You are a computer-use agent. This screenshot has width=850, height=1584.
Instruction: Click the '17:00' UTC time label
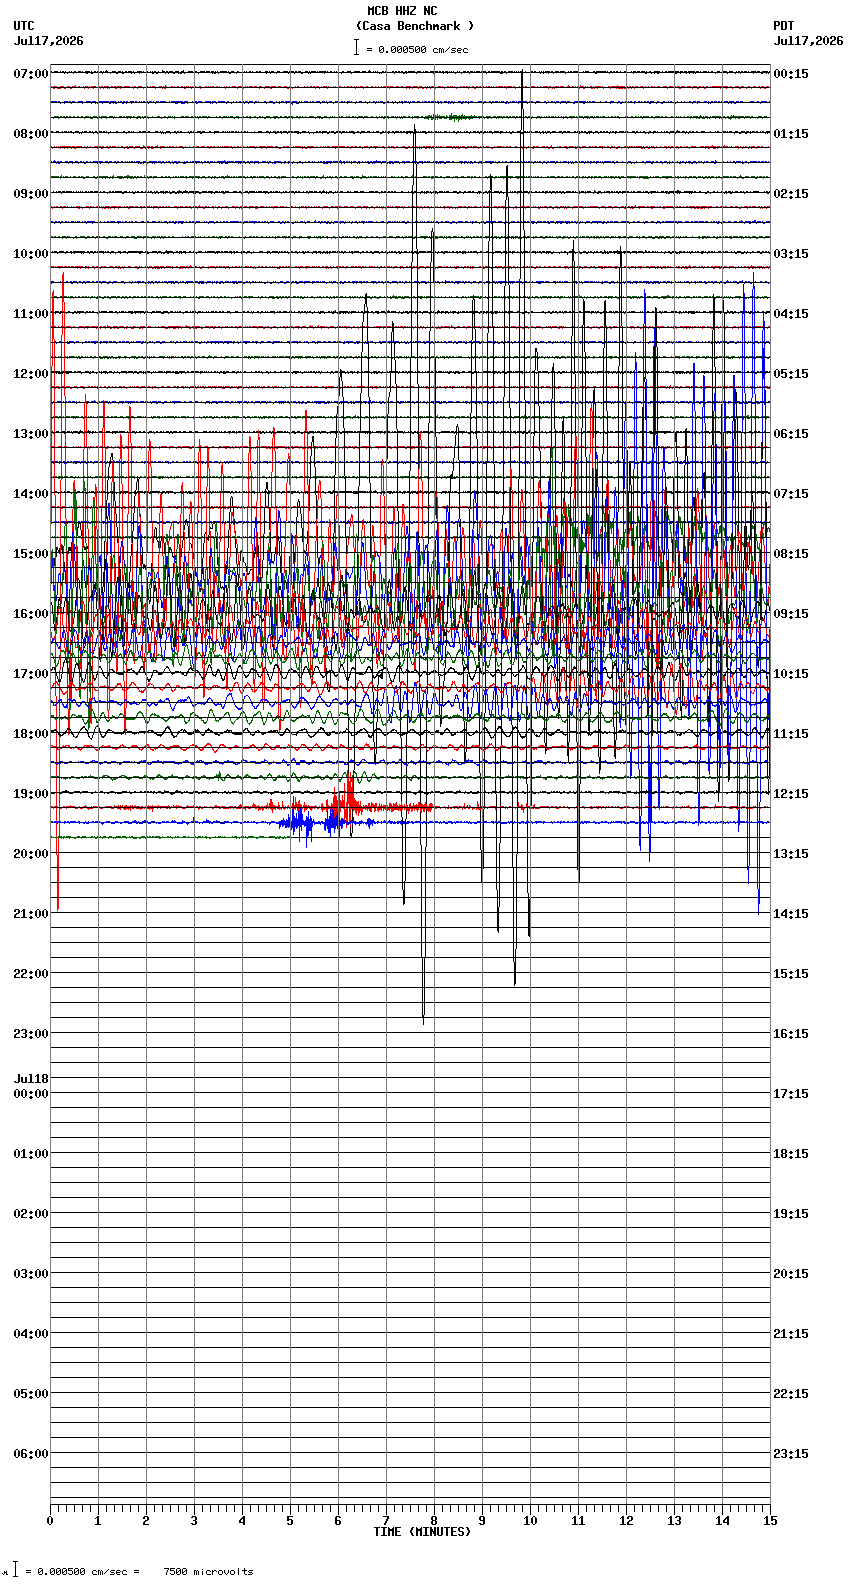coord(31,674)
